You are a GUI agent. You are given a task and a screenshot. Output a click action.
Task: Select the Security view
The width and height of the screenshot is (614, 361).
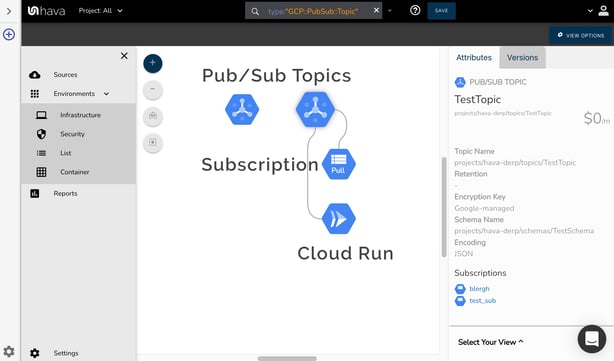pyautogui.click(x=72, y=134)
